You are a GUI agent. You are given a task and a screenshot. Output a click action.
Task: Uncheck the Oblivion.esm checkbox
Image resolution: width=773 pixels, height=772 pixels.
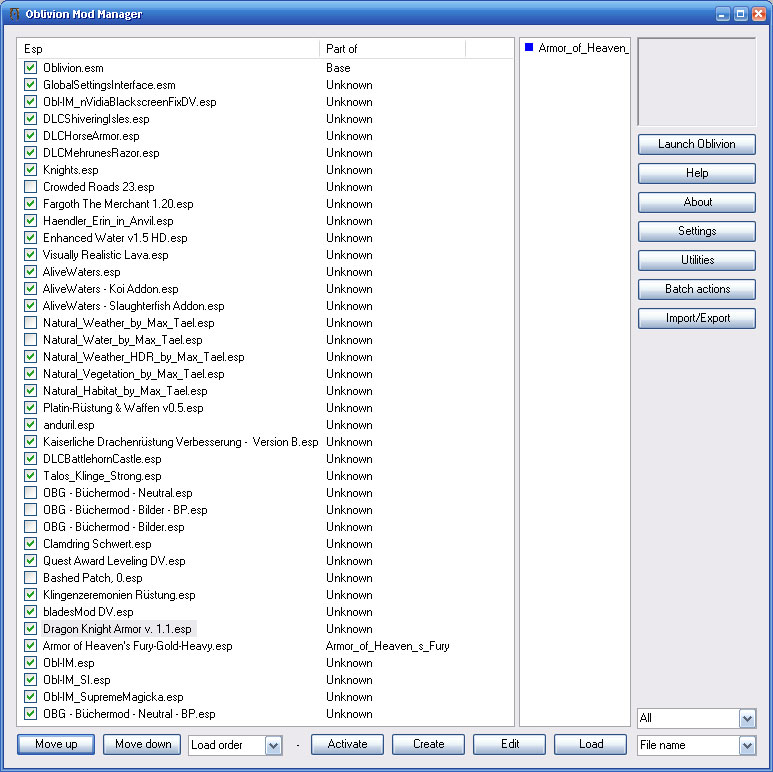31,68
